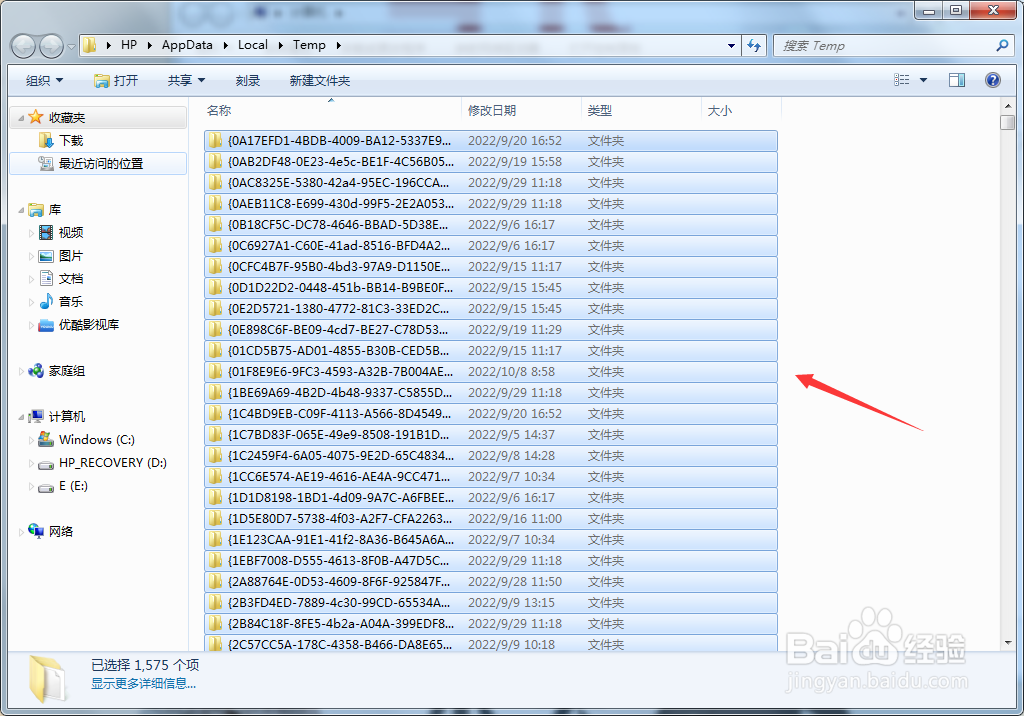Click the 刻录 toolbar button
This screenshot has width=1024, height=716.
pyautogui.click(x=248, y=80)
